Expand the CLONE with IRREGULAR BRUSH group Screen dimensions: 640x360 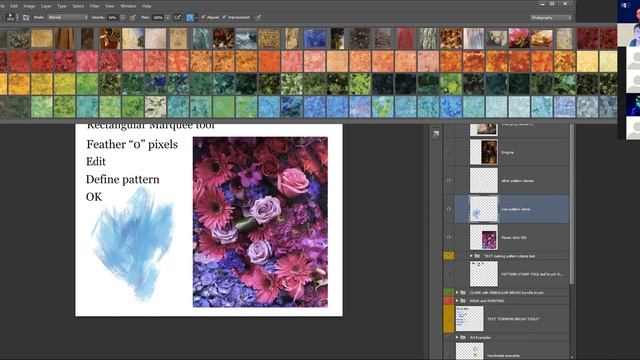(x=457, y=292)
